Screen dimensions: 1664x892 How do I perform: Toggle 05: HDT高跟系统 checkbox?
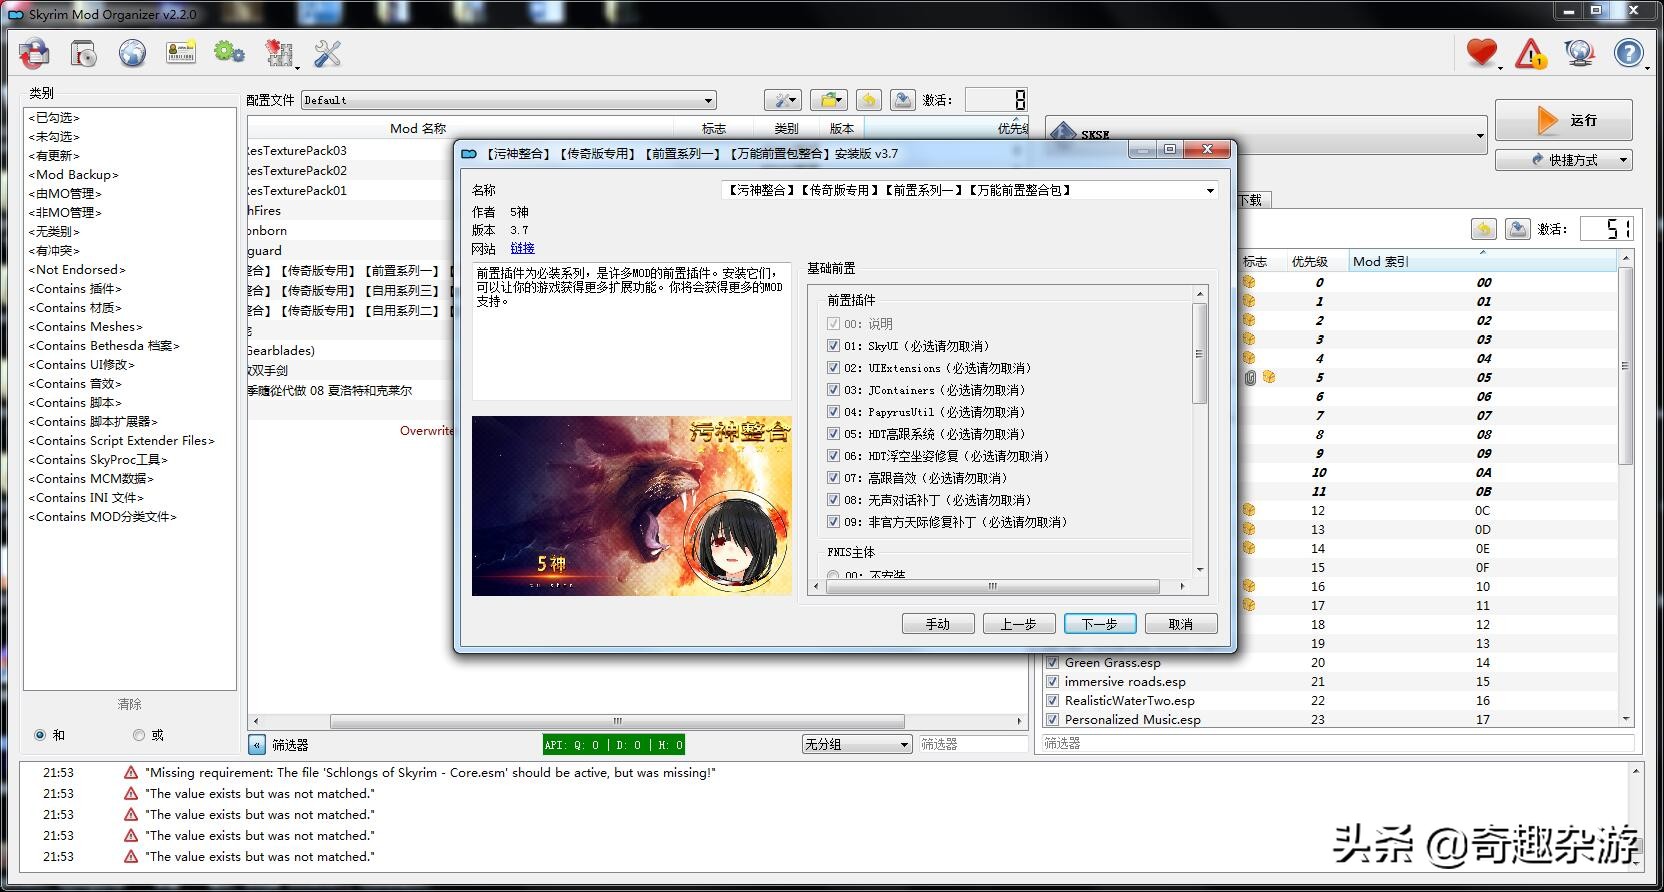(x=833, y=434)
